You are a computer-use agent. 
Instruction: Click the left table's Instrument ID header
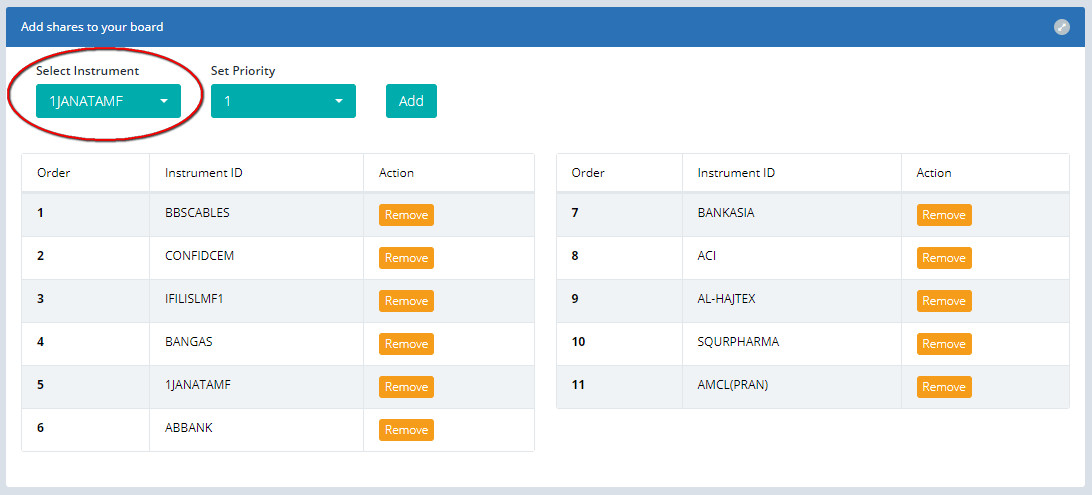click(204, 173)
